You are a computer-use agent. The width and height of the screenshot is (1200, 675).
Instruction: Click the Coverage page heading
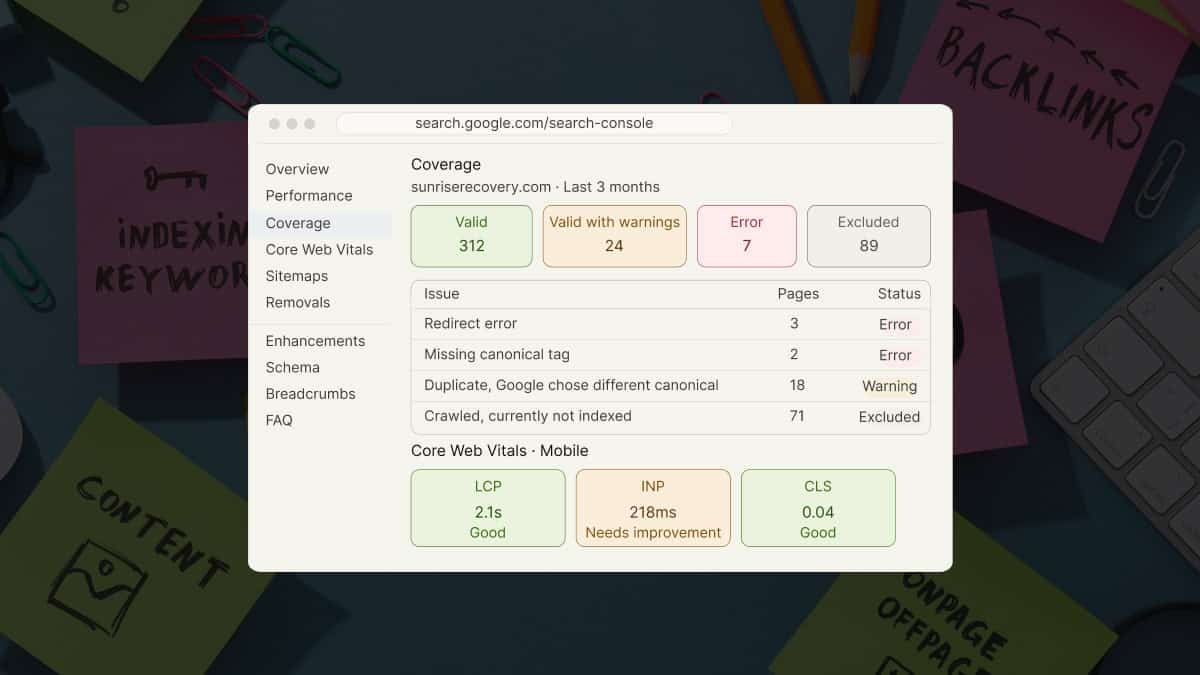446,164
